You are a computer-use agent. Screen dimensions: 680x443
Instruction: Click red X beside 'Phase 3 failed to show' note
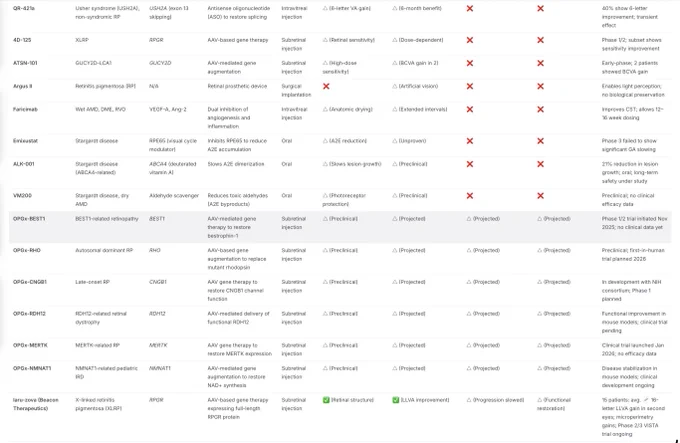tap(540, 141)
